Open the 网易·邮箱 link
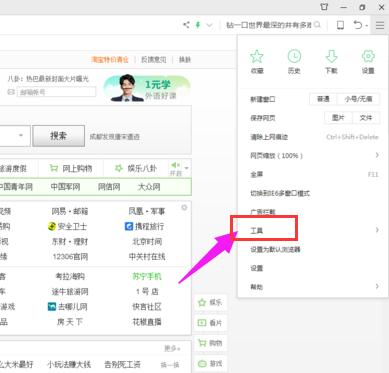389x373 pixels. (70, 211)
